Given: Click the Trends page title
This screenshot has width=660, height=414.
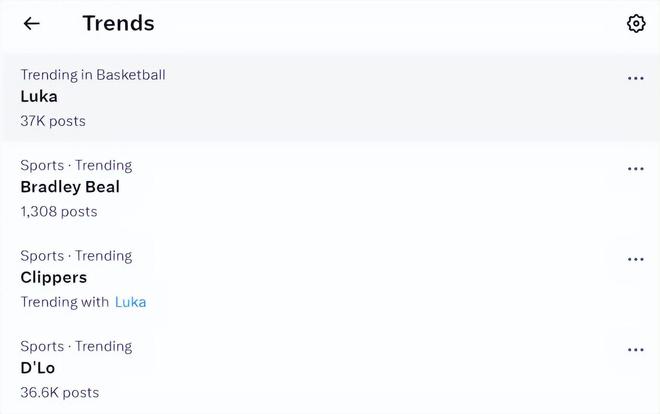Looking at the screenshot, I should point(118,23).
